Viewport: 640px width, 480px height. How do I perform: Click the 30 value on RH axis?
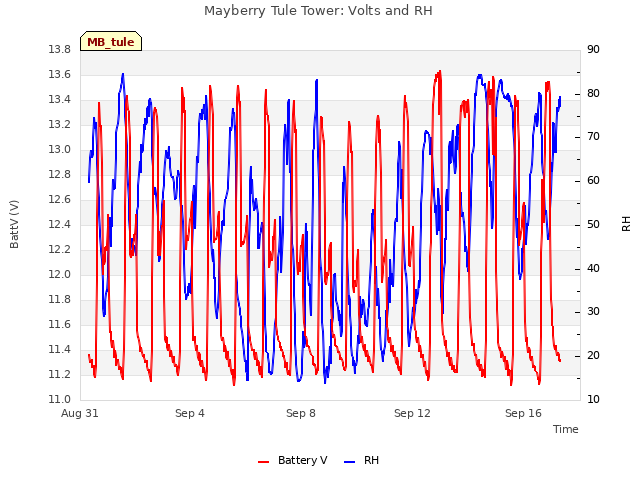593,312
